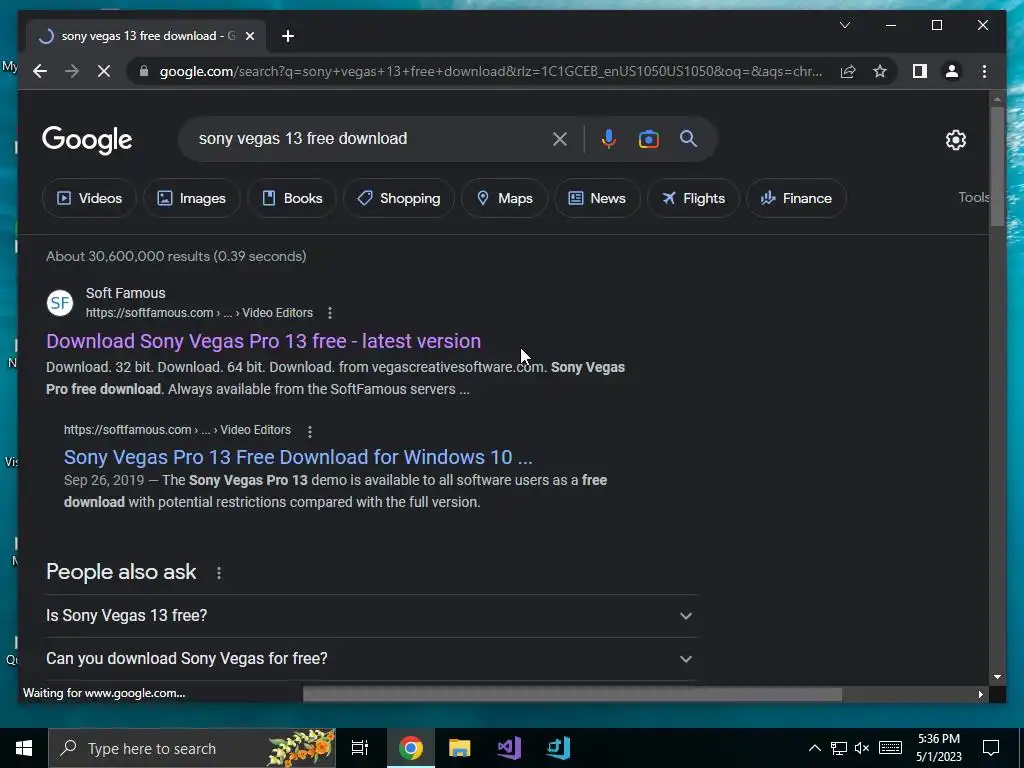Open File Explorer from the taskbar
This screenshot has width=1024, height=768.
(460, 748)
